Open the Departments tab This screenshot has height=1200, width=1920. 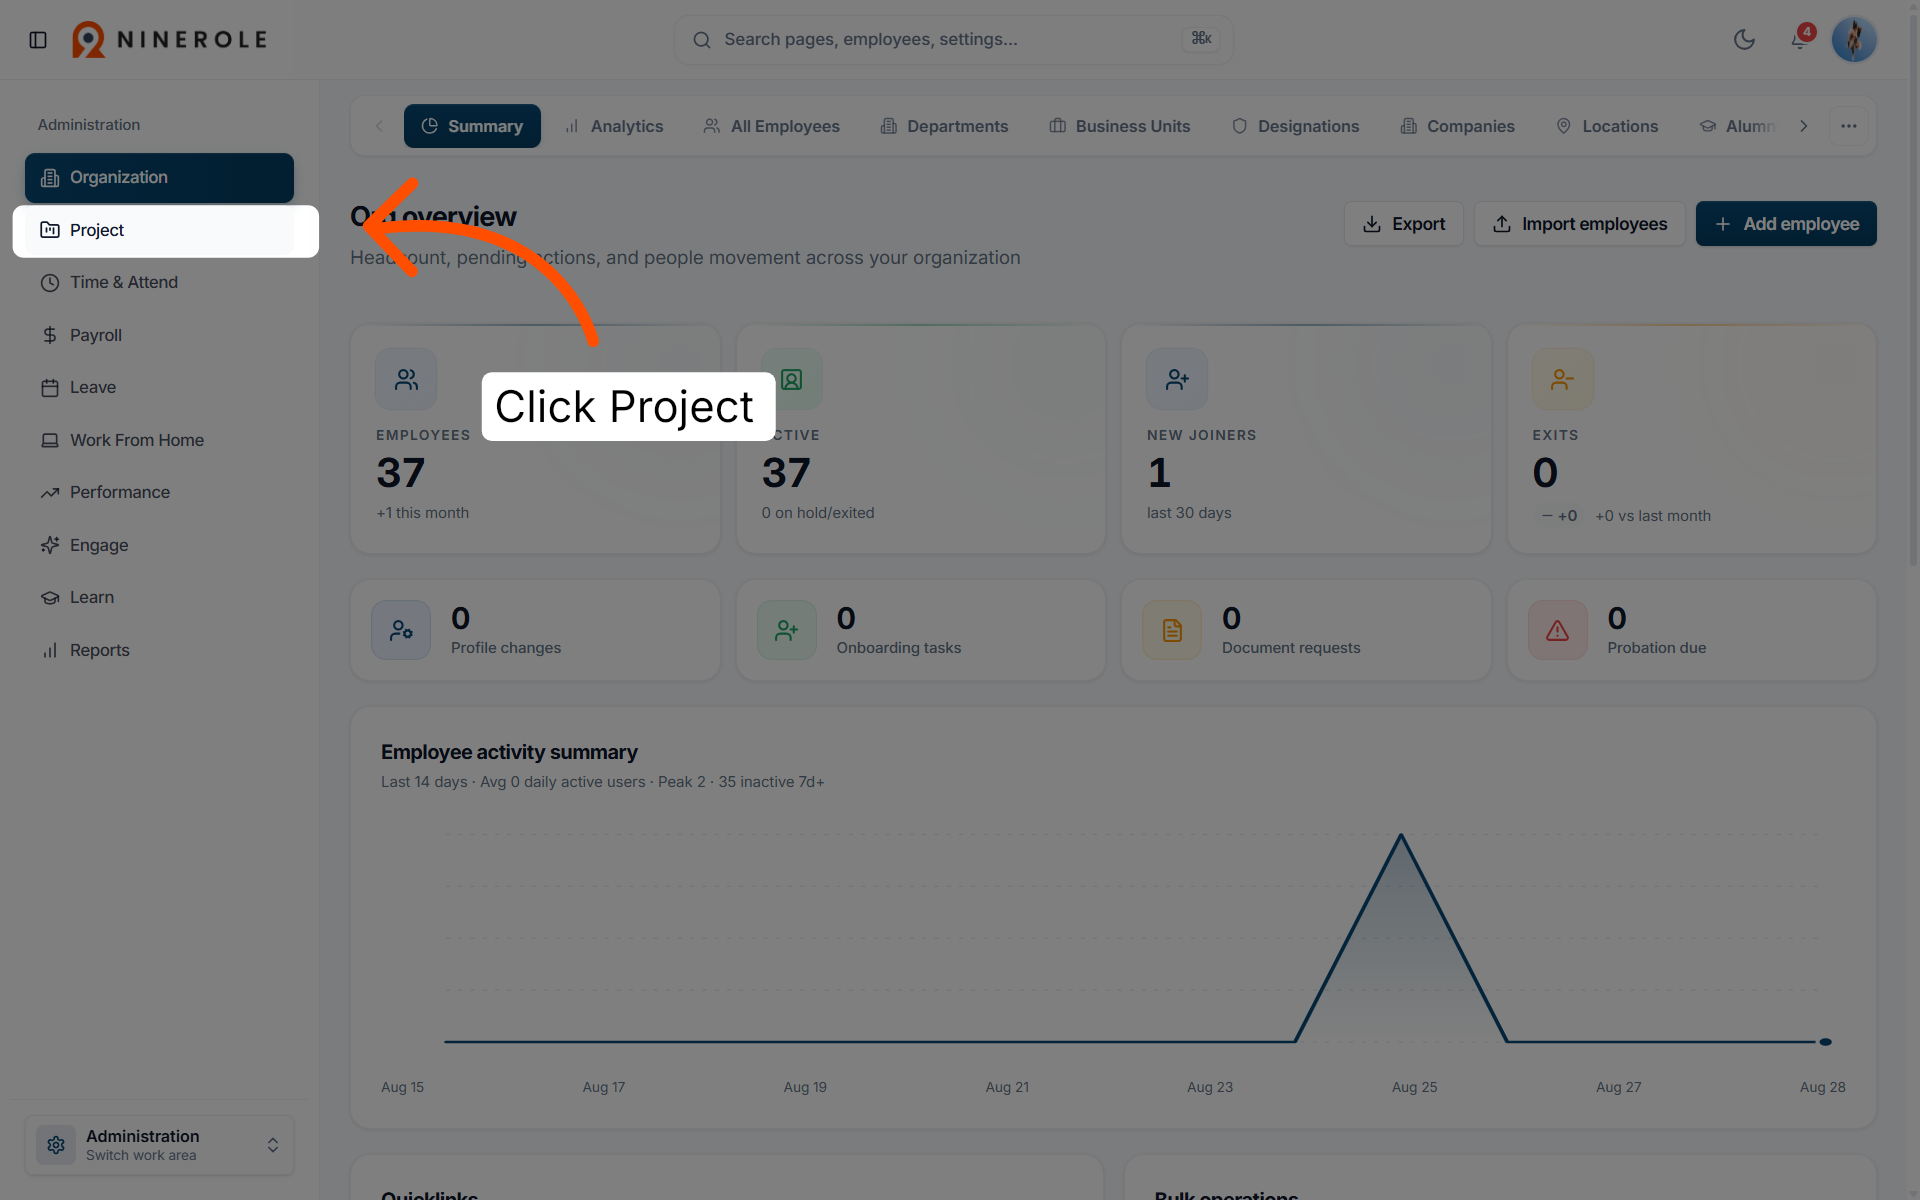(x=944, y=126)
